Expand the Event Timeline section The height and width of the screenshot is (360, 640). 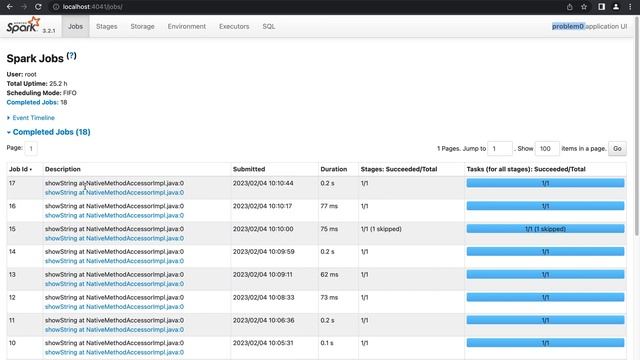31,118
